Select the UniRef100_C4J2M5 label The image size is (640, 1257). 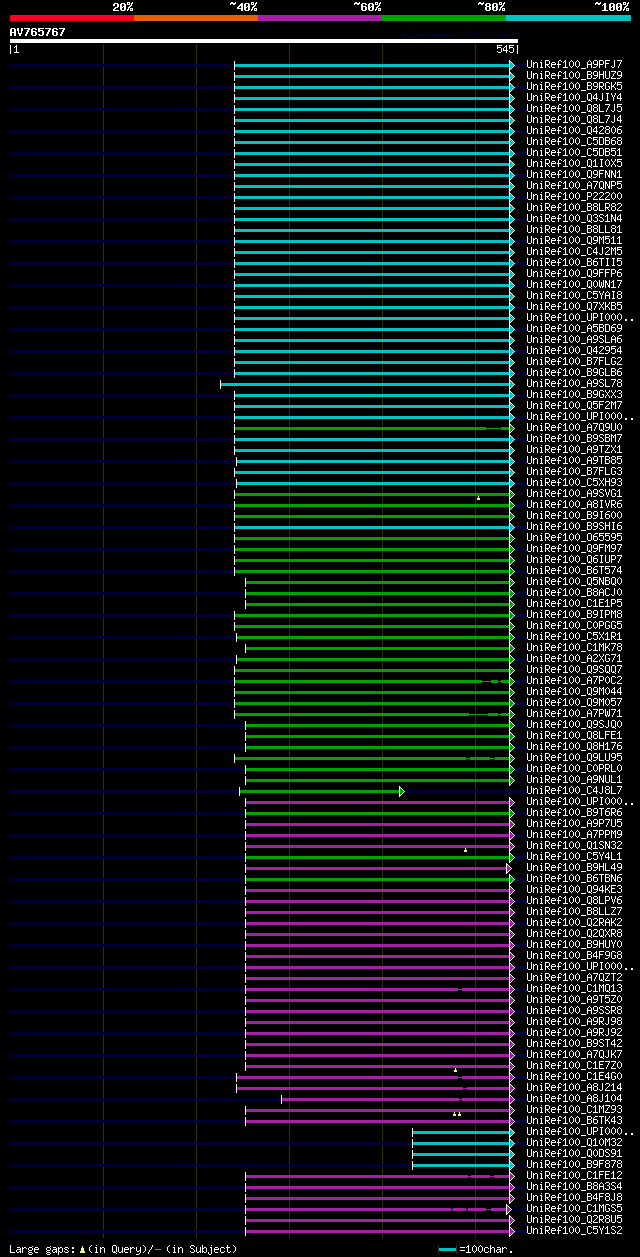(x=574, y=251)
